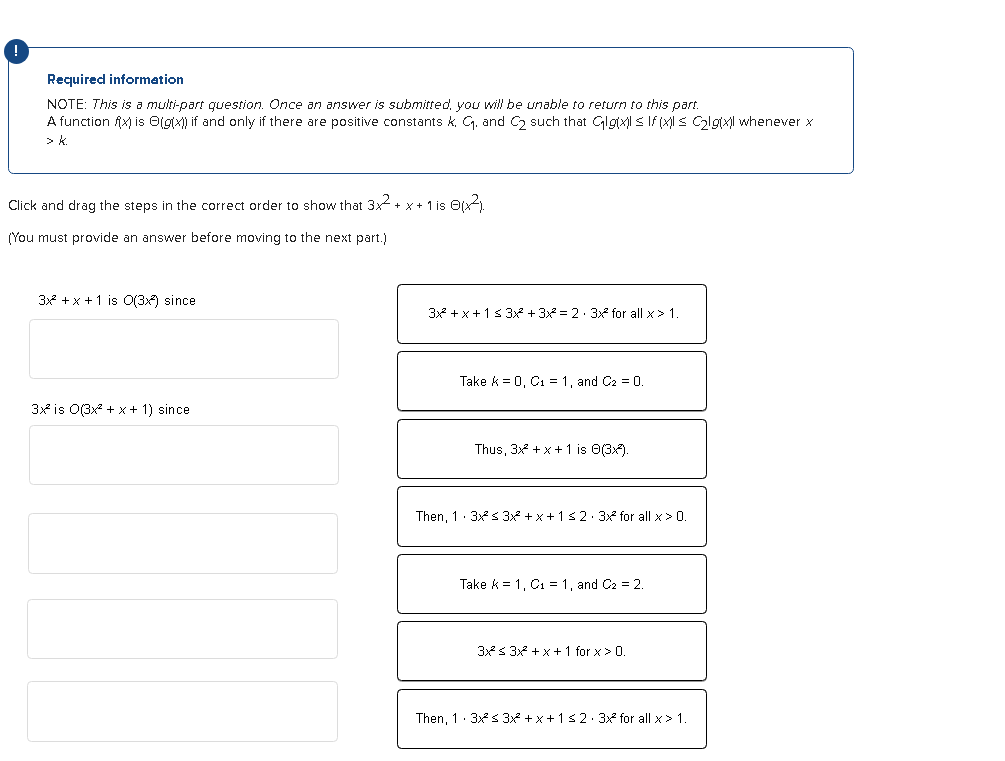The height and width of the screenshot is (761, 1005).
Task: Select the card "3x² + x + 1 ≤ 3x² + 3x² = 2 · 3x² for all x > 1"
Action: tap(551, 314)
